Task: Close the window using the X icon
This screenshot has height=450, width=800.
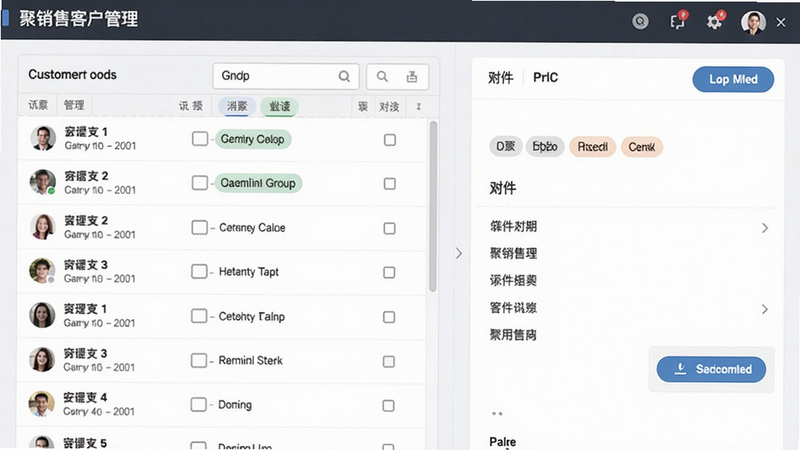Action: point(781,22)
